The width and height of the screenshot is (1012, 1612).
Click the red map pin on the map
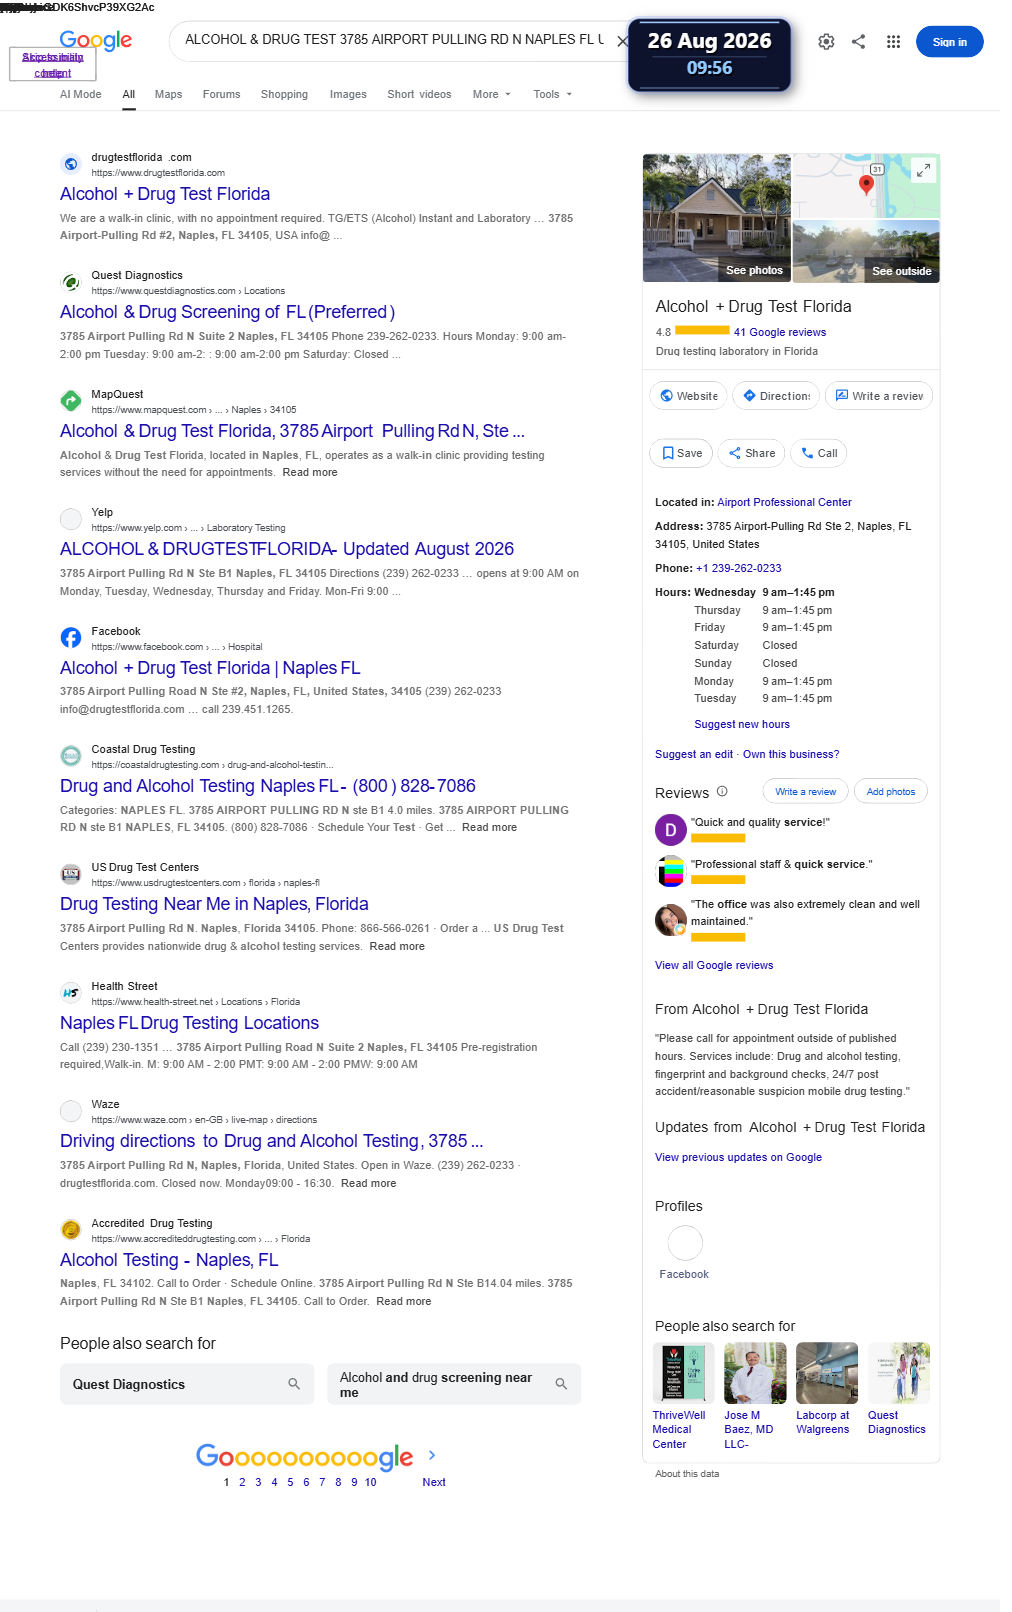[867, 185]
